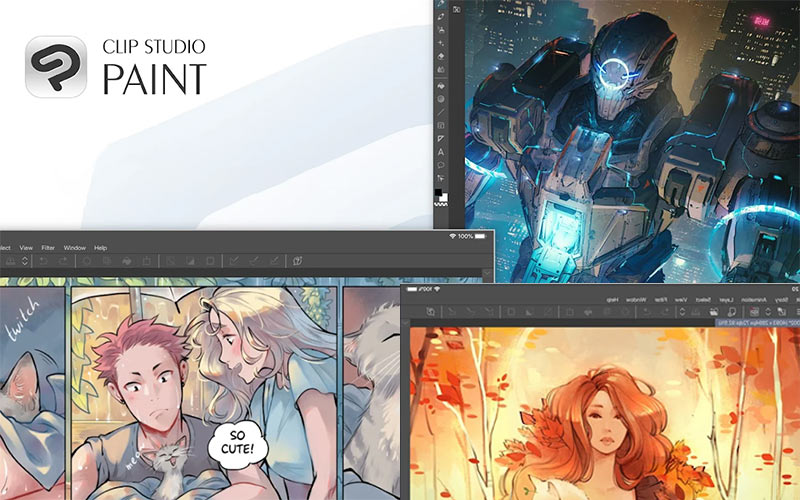Click Undo in comic window command bar
Viewport: 800px width, 500px height.
(42, 261)
